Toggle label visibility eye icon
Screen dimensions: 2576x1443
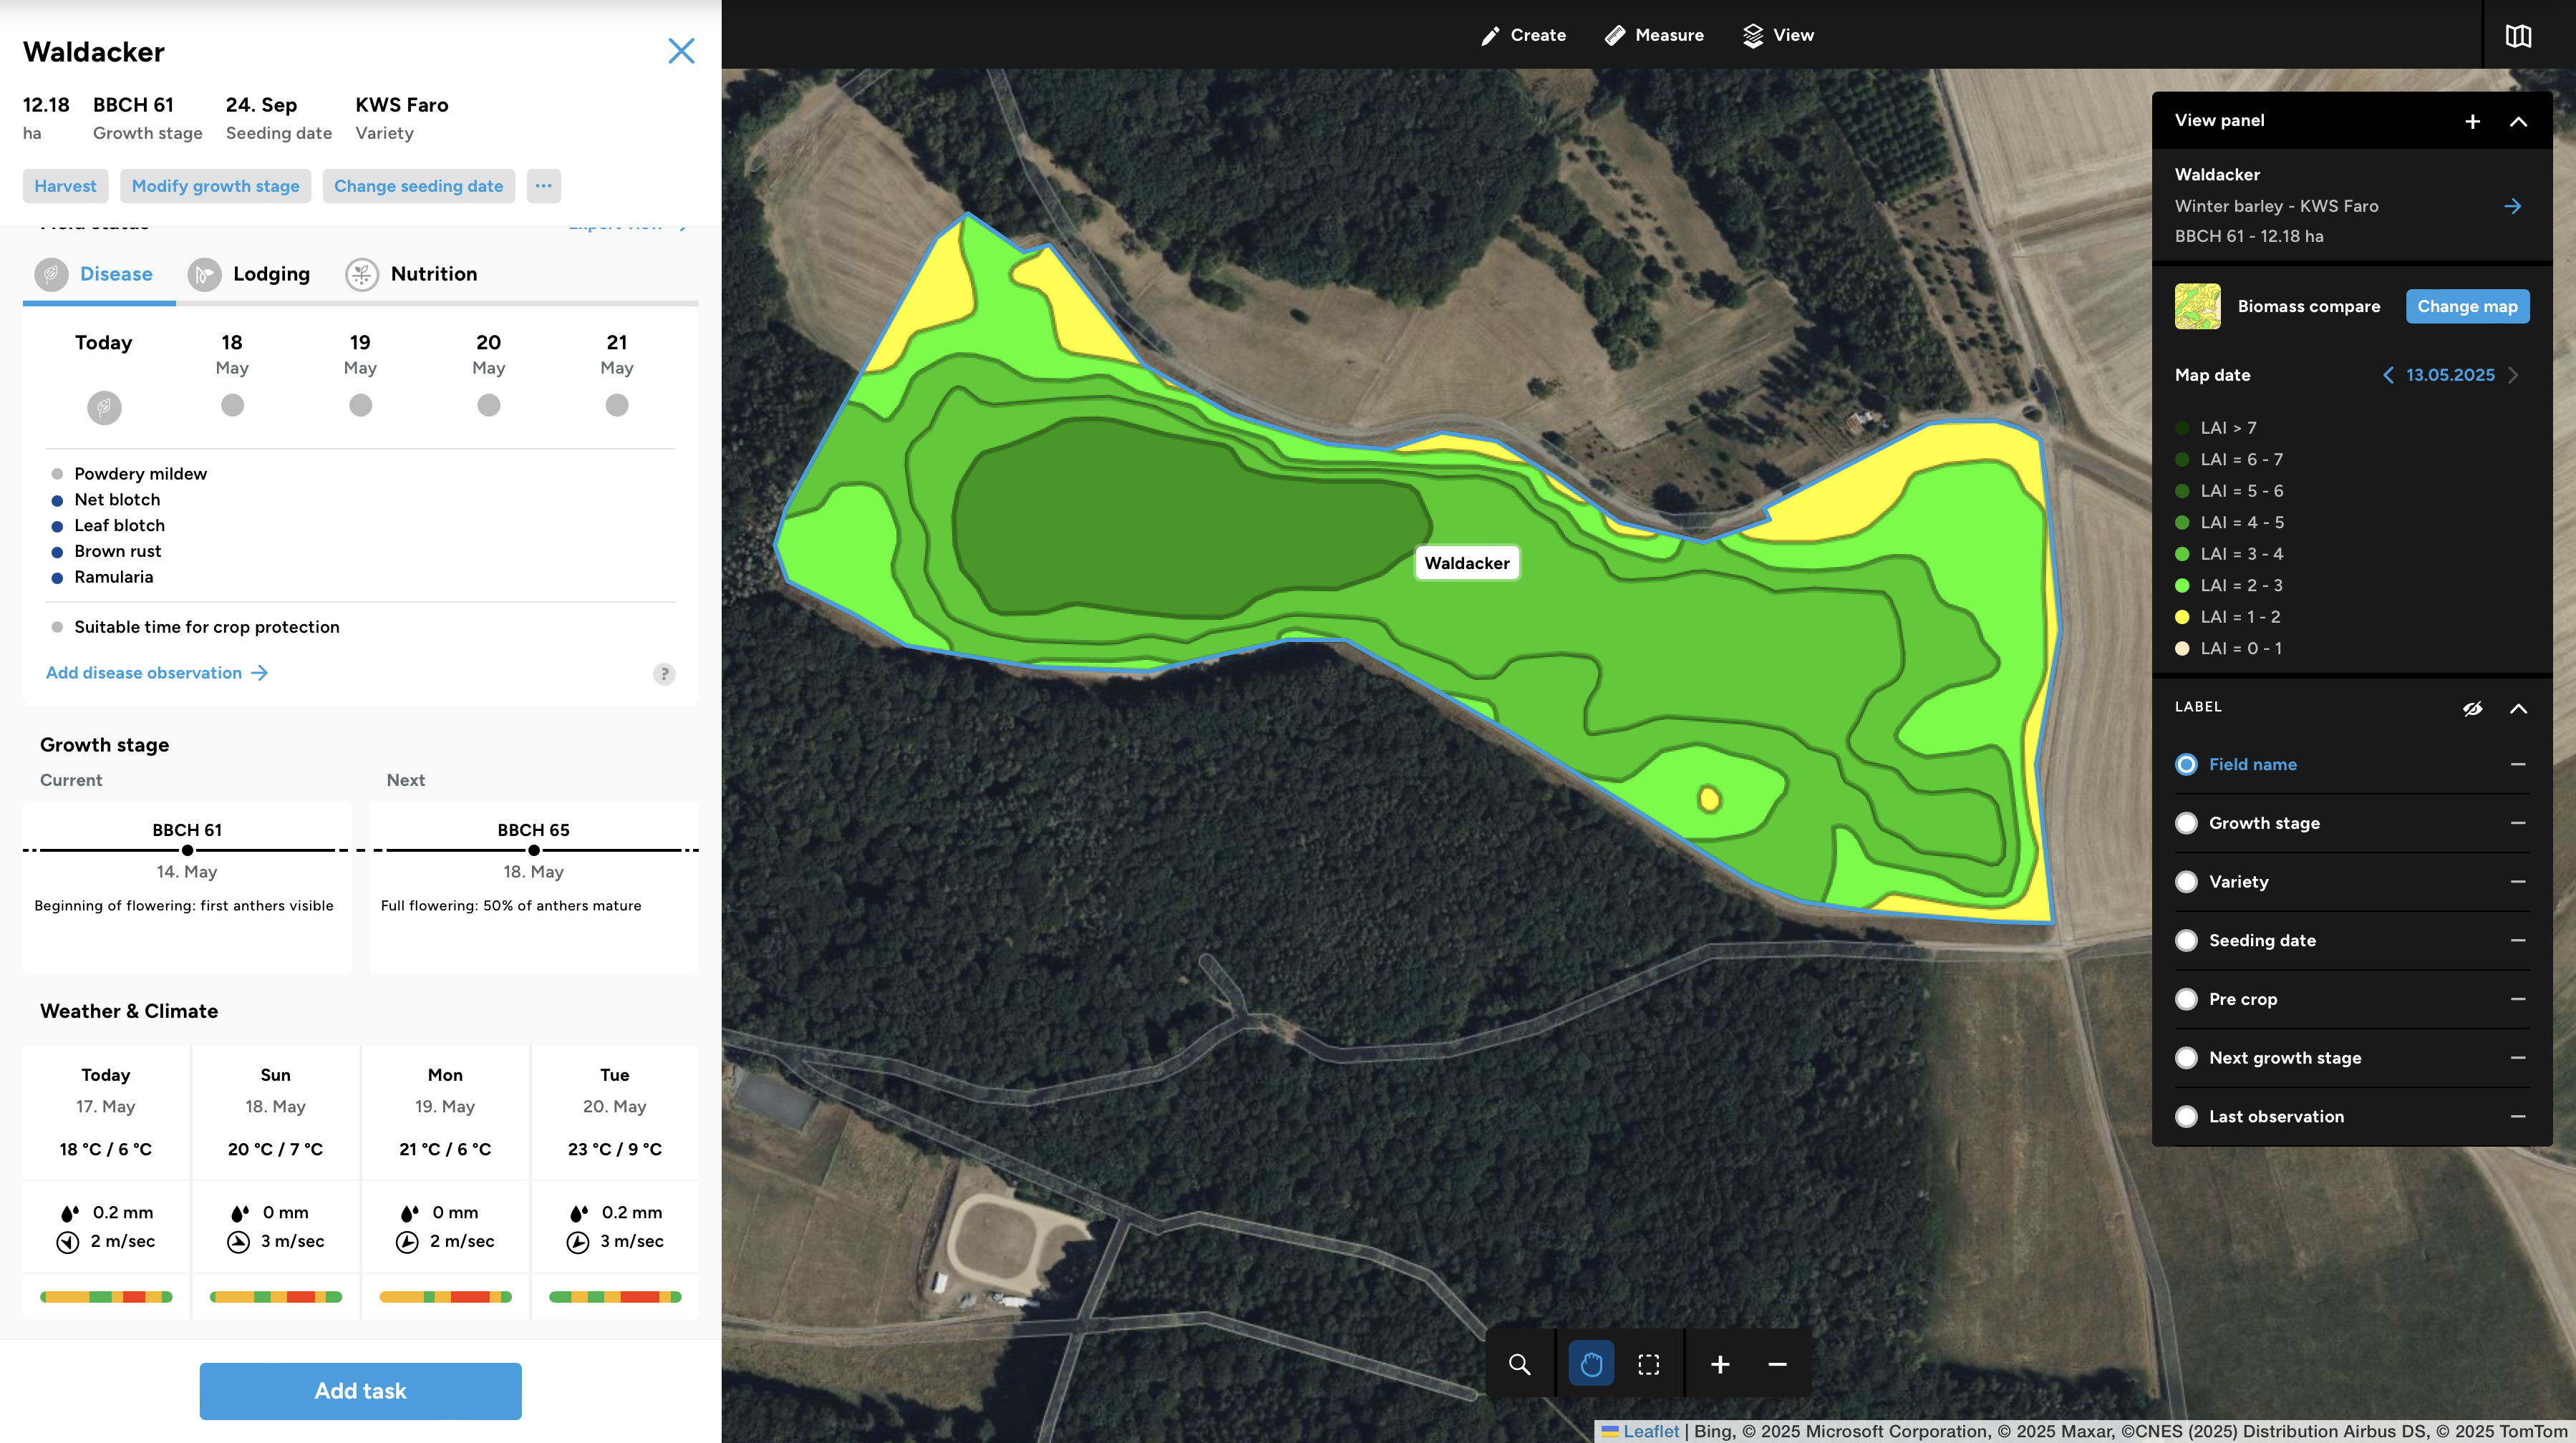click(2472, 708)
